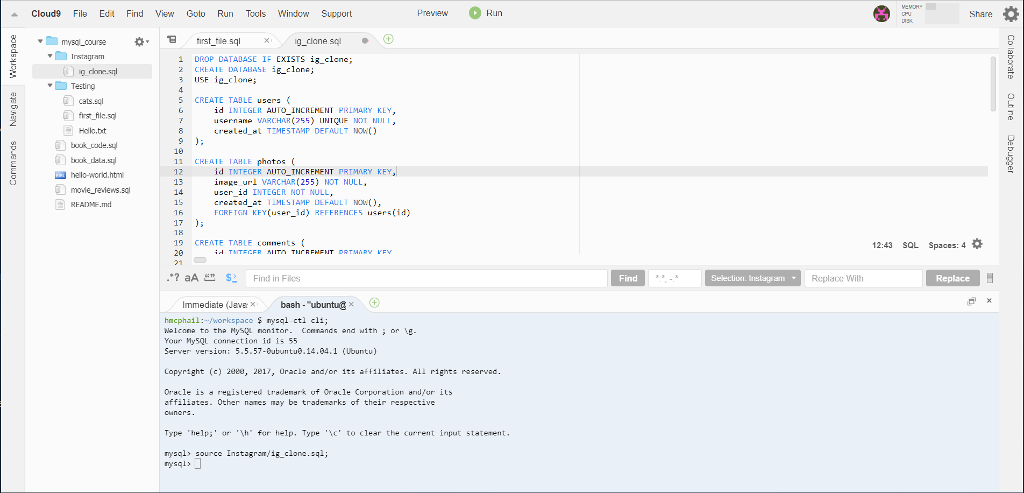The image size is (1024, 493).
Task: Click the pink user avatar icon
Action: [881, 13]
